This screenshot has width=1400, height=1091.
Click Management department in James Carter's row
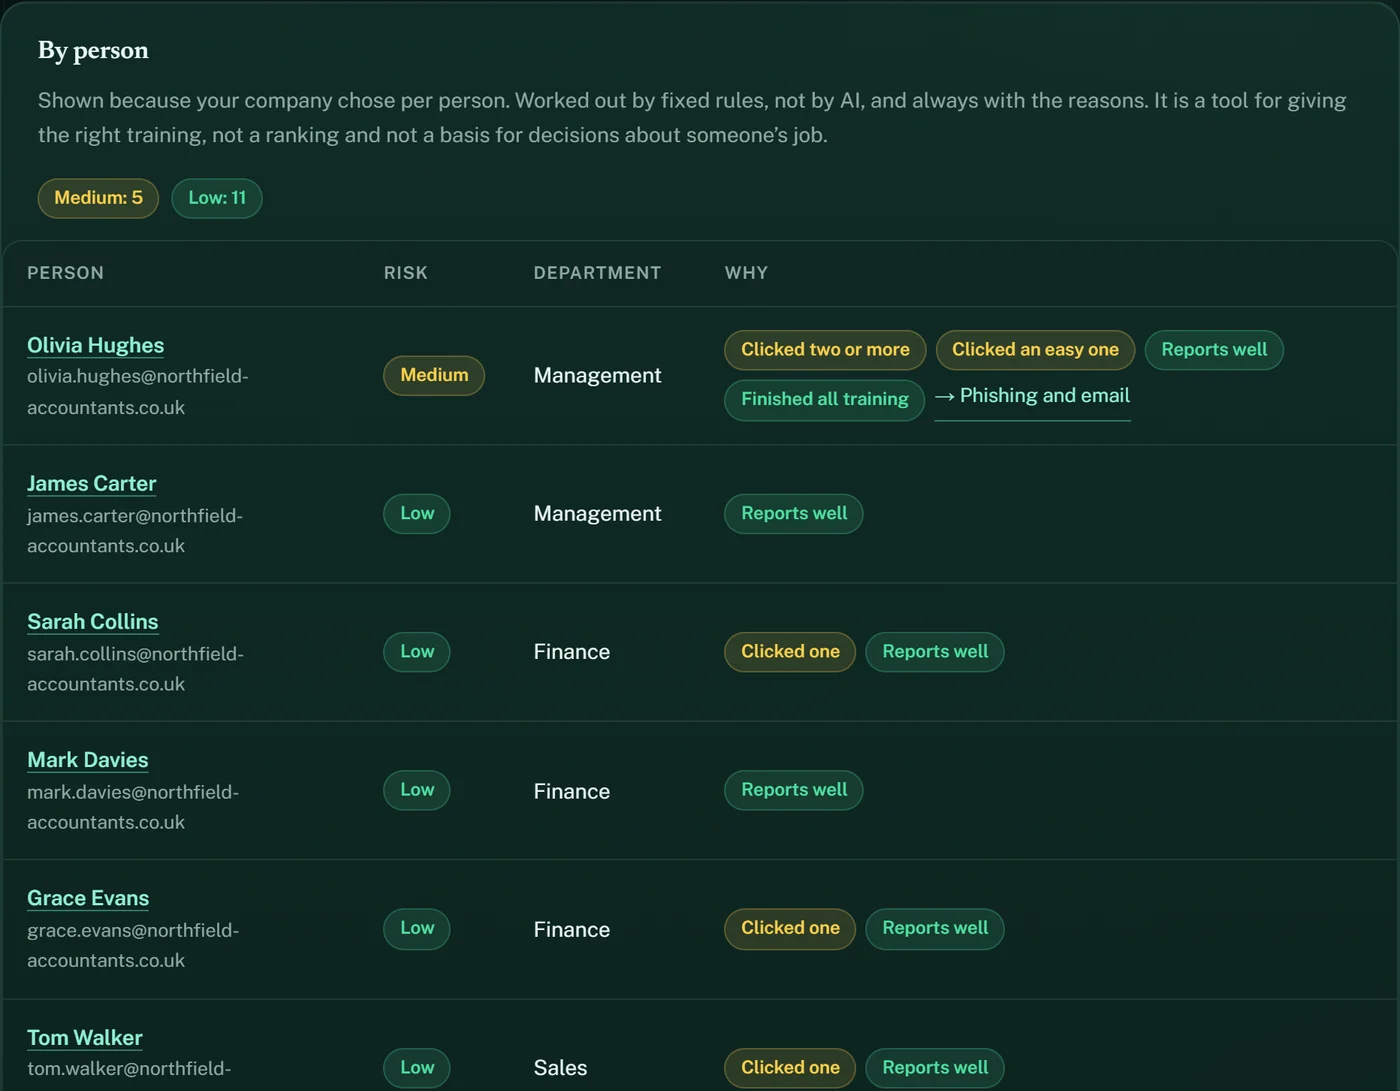(x=597, y=514)
